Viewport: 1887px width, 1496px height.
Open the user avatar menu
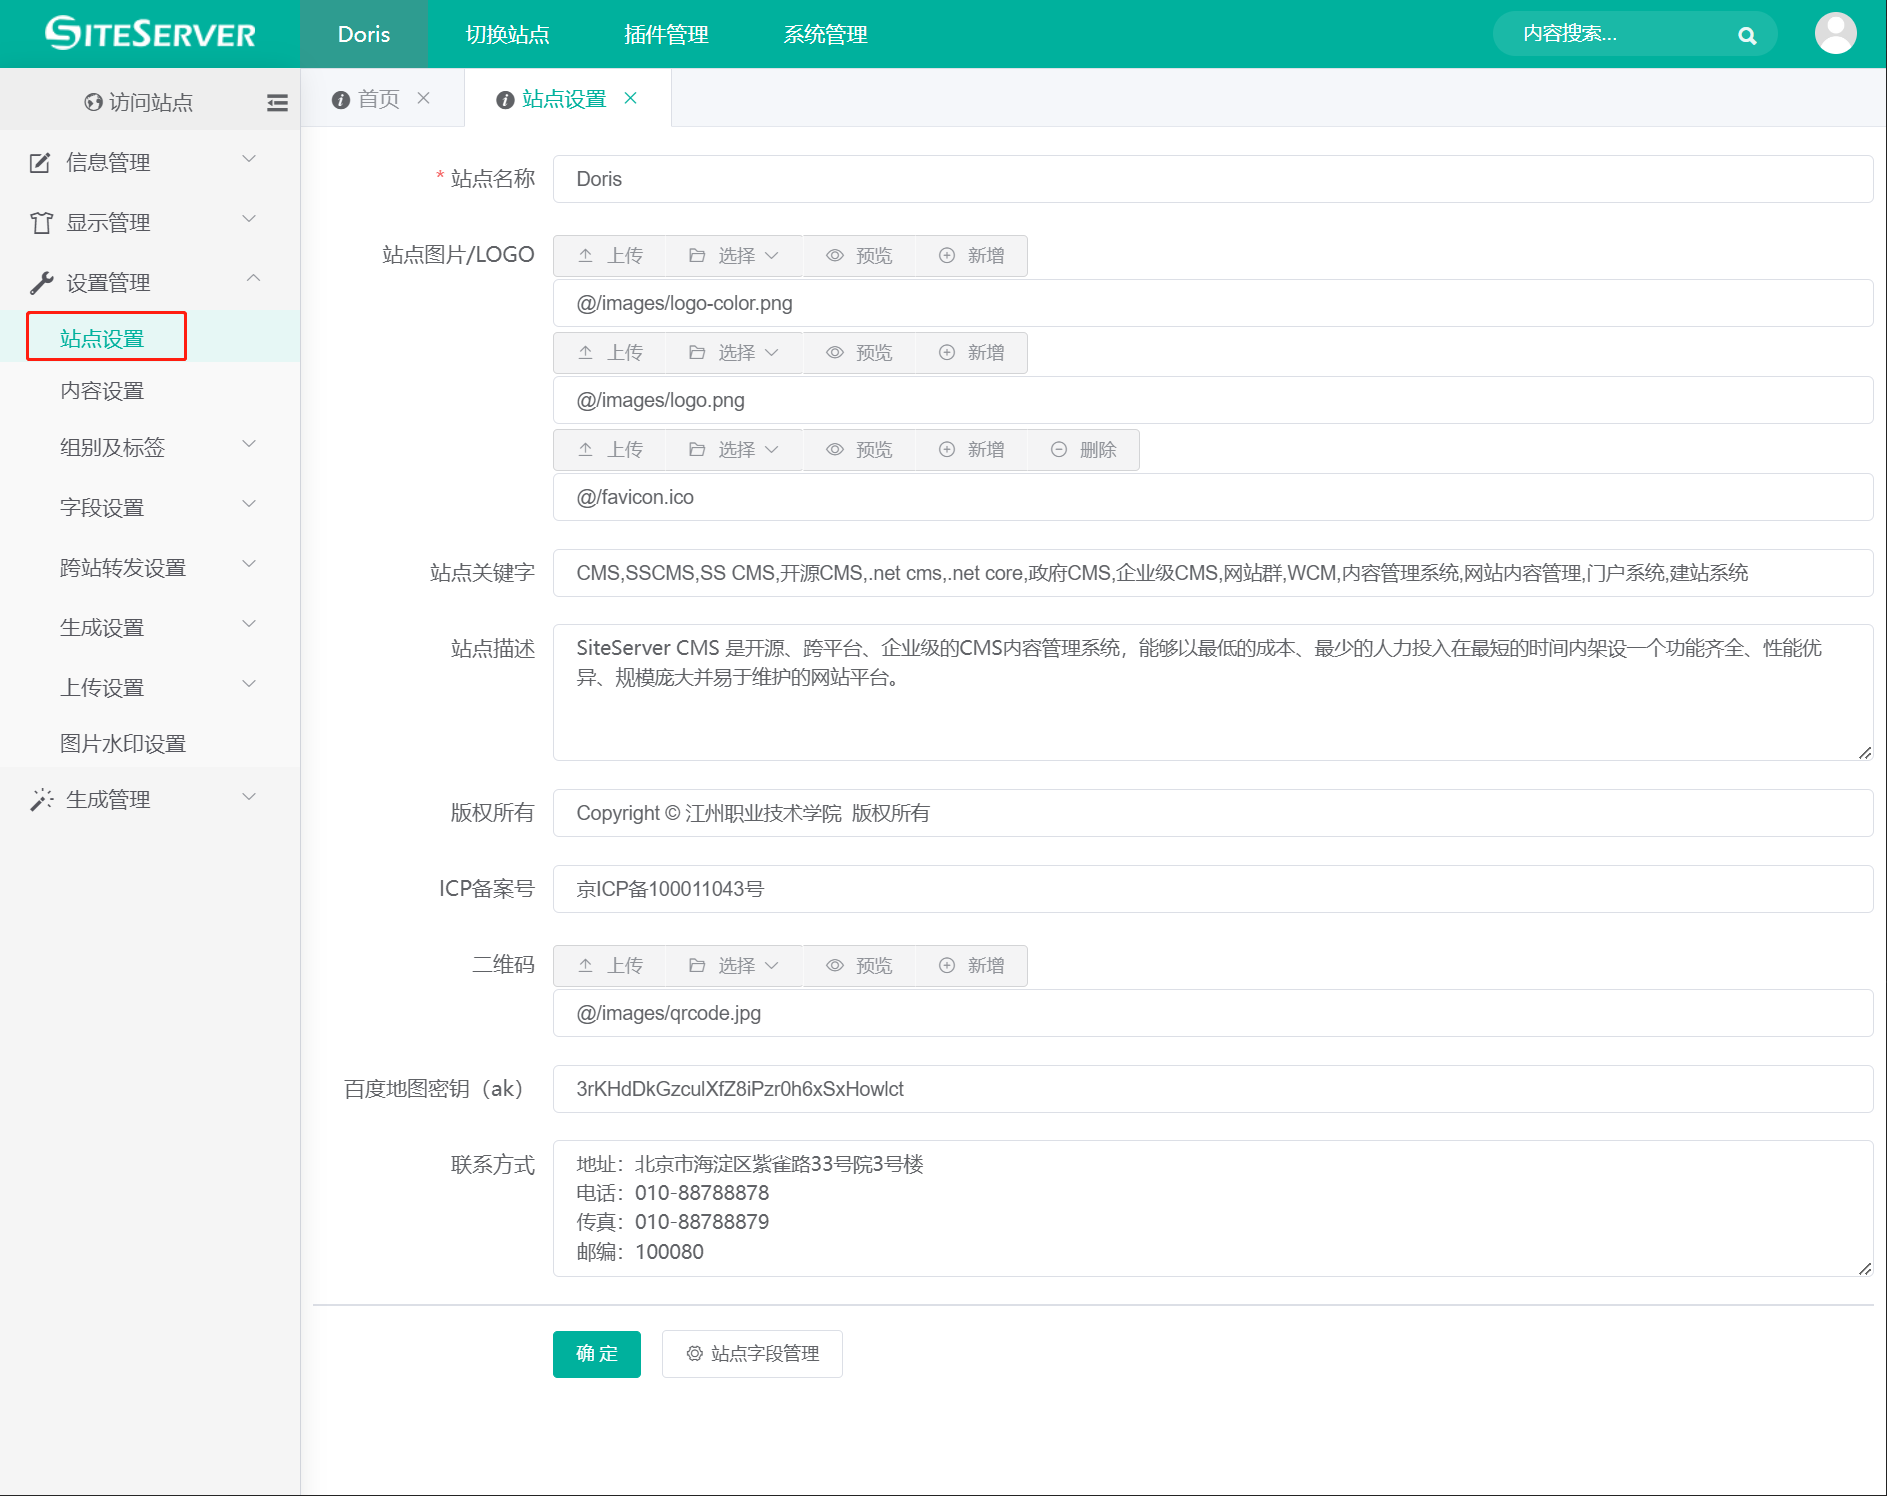(x=1835, y=34)
